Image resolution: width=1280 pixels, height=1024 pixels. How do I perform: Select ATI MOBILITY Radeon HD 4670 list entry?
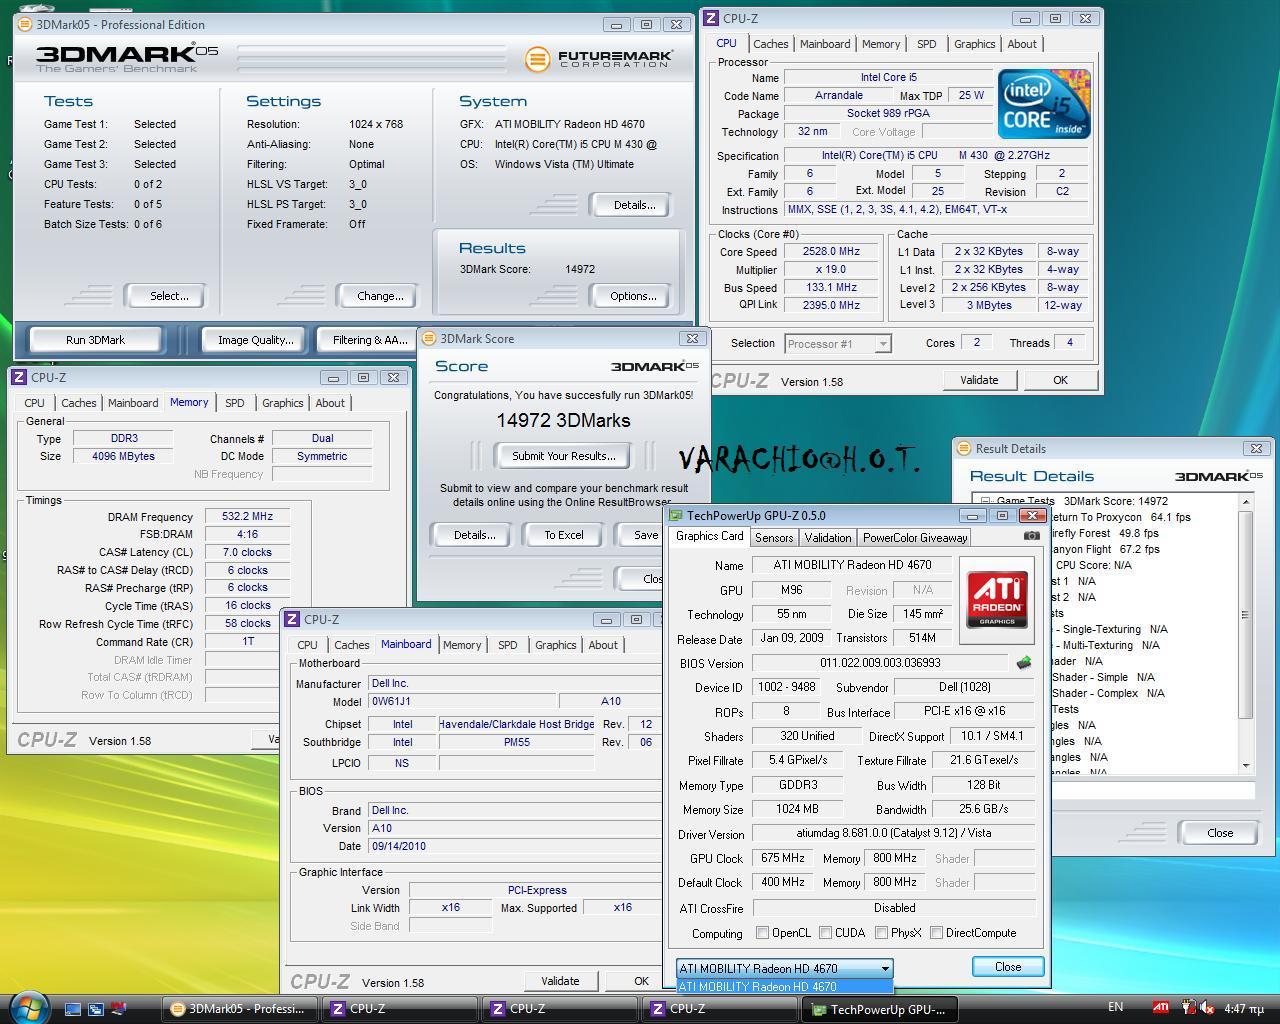[785, 987]
